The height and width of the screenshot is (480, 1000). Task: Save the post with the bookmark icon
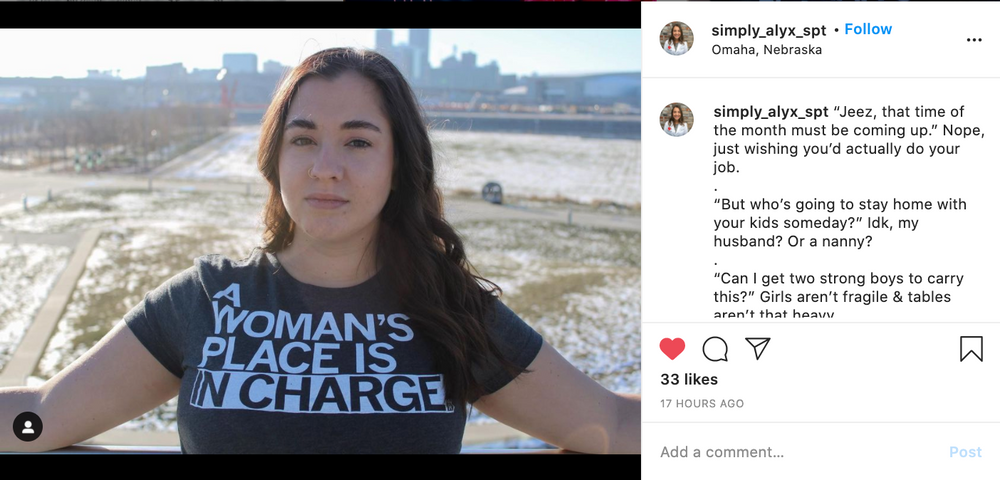(x=971, y=349)
